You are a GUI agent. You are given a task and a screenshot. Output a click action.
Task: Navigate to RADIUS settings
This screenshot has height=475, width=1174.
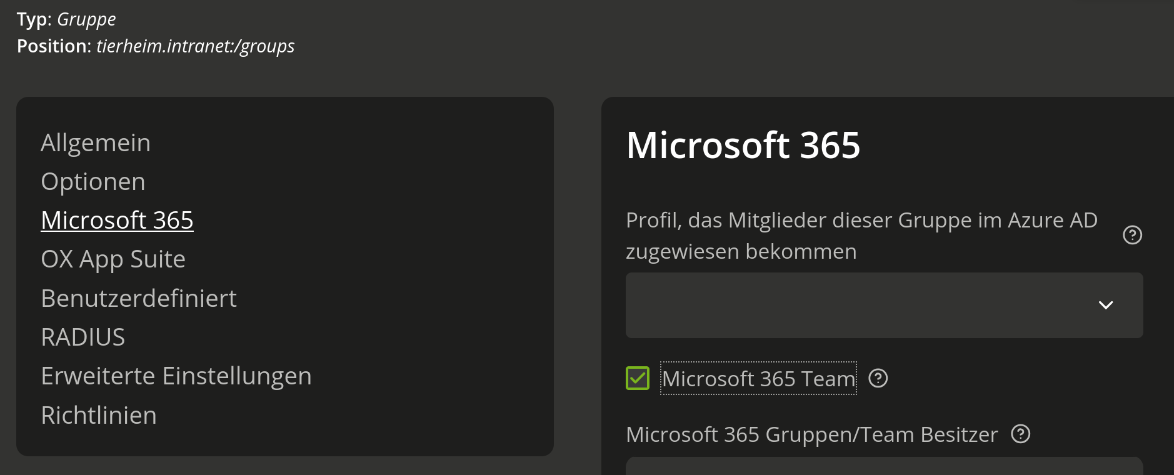pyautogui.click(x=83, y=337)
